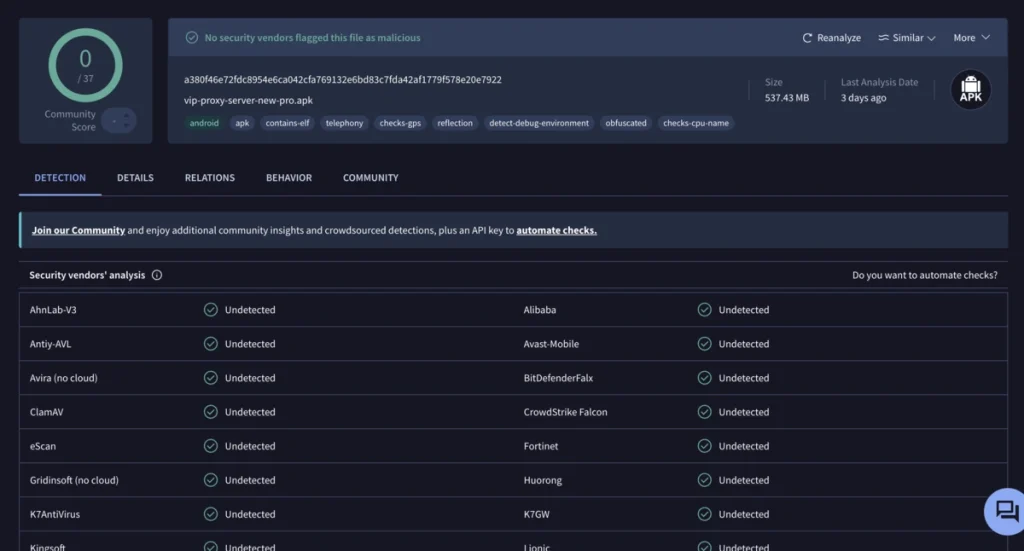Click the Similar search icon
The image size is (1024, 551).
(x=883, y=38)
